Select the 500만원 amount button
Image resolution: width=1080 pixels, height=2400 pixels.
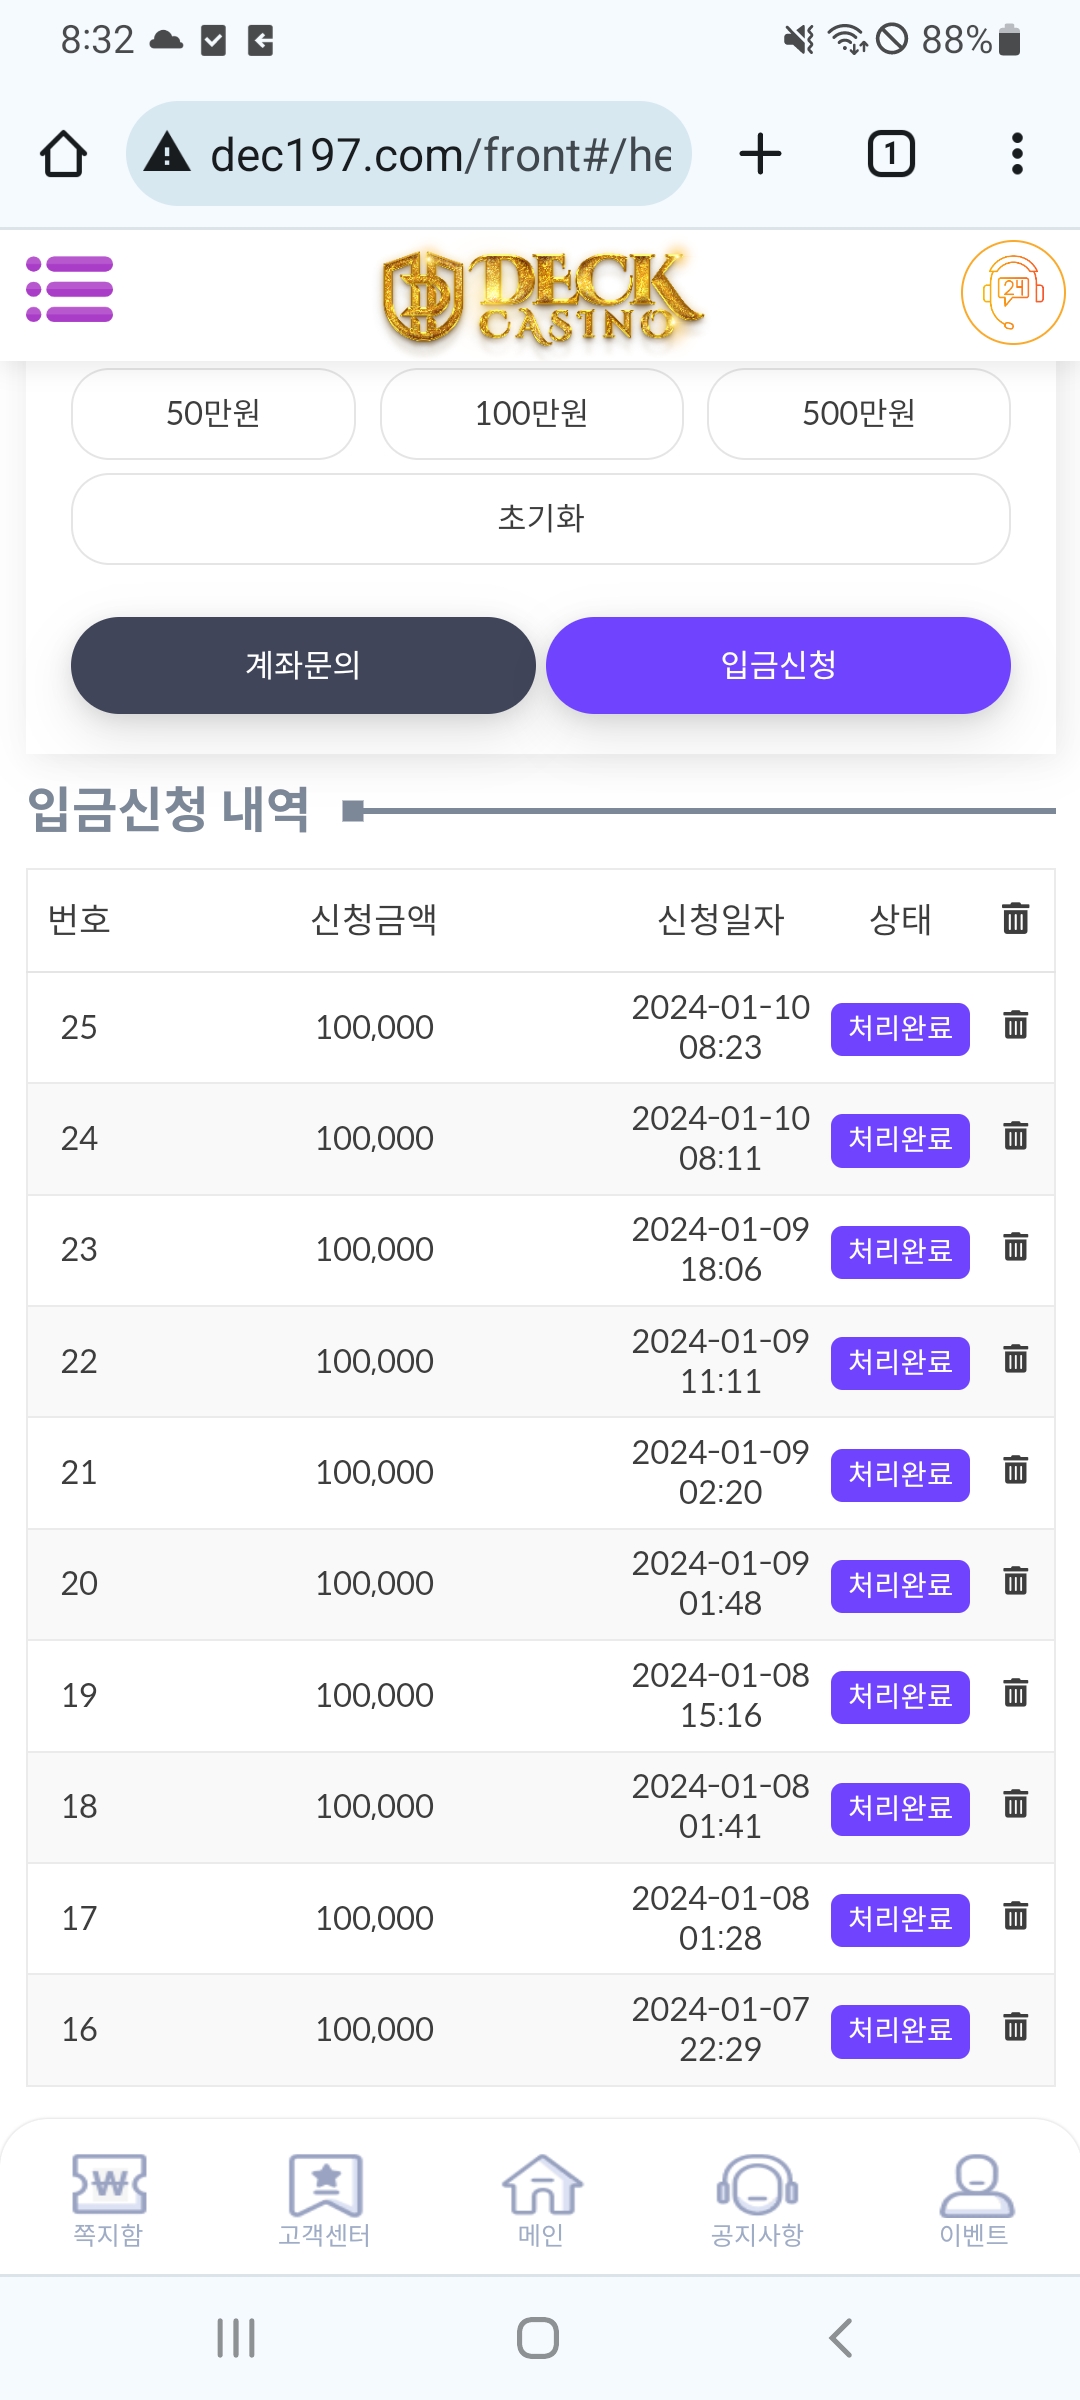tap(858, 413)
